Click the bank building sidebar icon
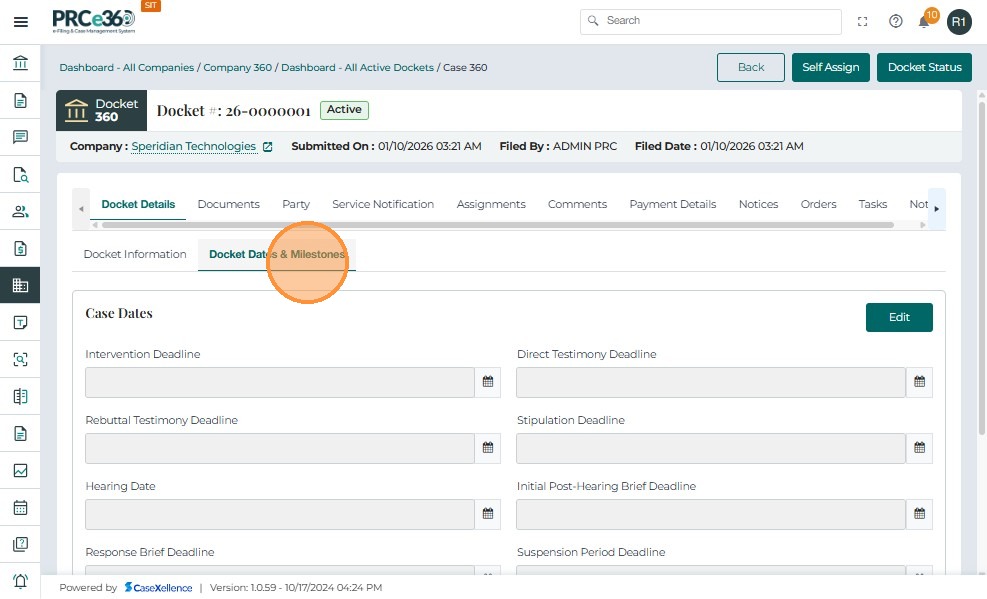Image resolution: width=987 pixels, height=599 pixels. (x=20, y=64)
